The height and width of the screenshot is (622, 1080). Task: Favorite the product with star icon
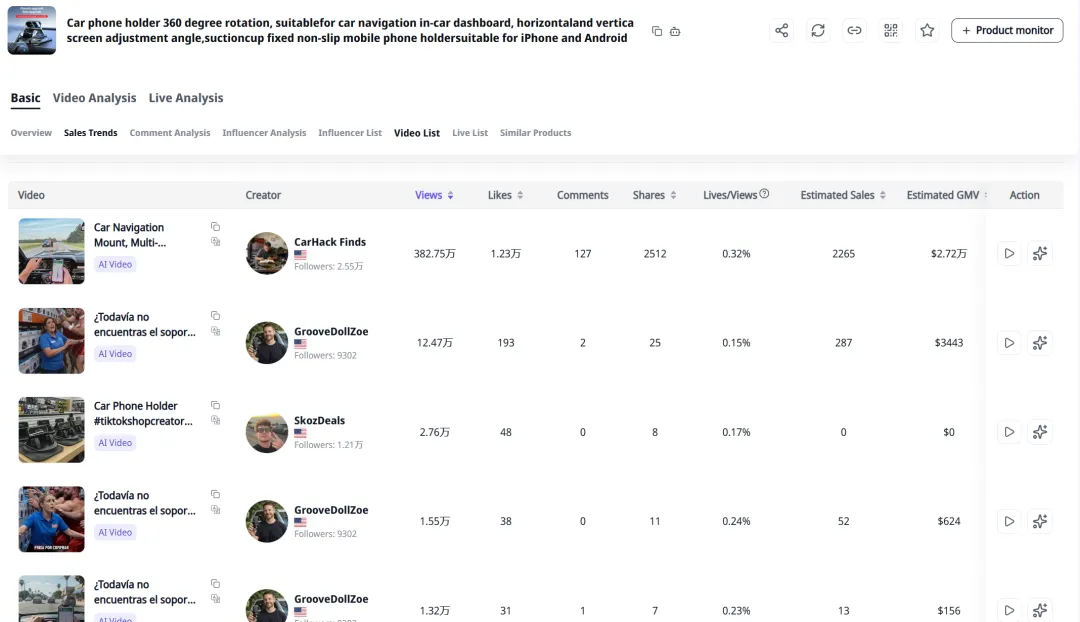pyautogui.click(x=927, y=30)
